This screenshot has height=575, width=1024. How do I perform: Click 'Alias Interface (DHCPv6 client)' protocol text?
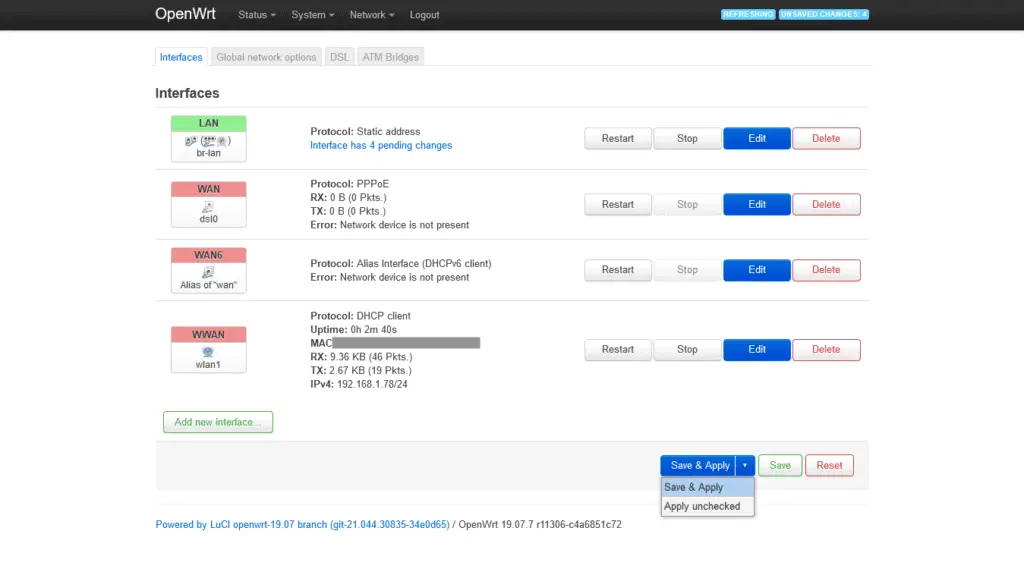424,263
